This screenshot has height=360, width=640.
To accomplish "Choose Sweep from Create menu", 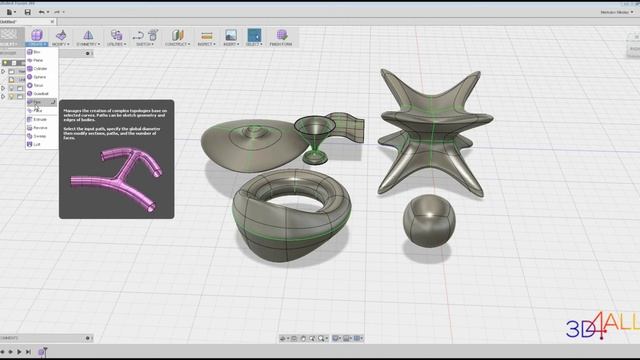I will point(42,136).
